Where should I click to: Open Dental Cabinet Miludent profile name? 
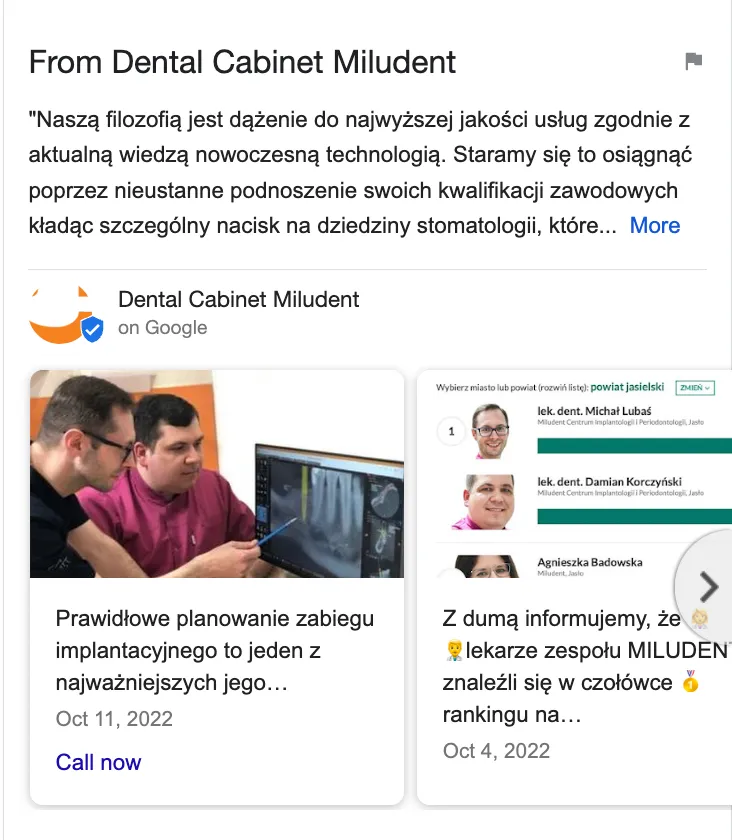[x=238, y=299]
